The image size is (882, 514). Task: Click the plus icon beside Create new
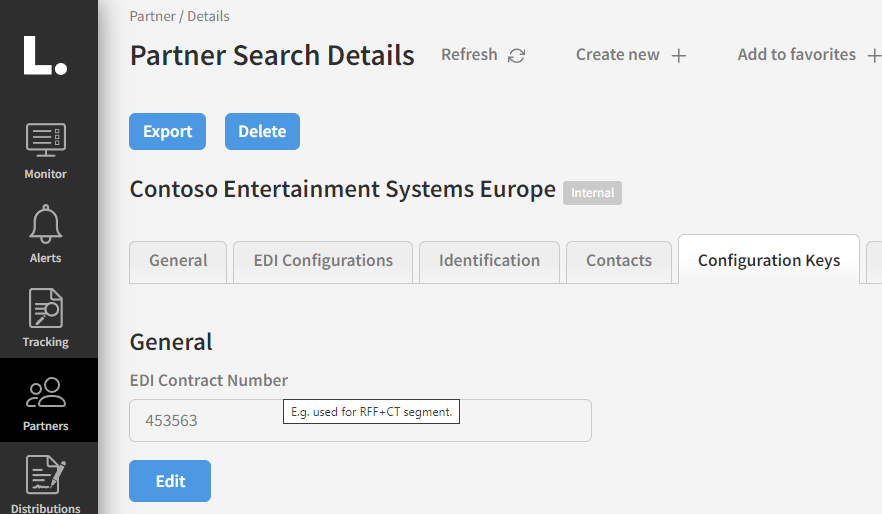pos(678,56)
